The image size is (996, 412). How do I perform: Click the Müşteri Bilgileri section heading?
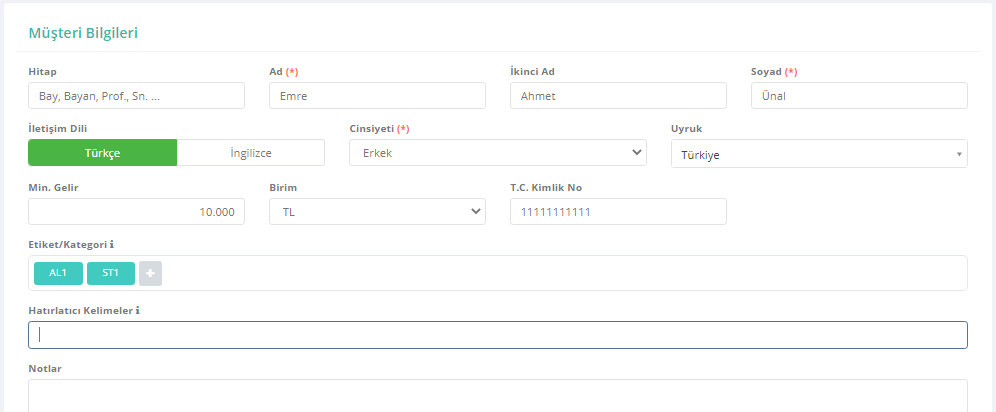(x=83, y=33)
